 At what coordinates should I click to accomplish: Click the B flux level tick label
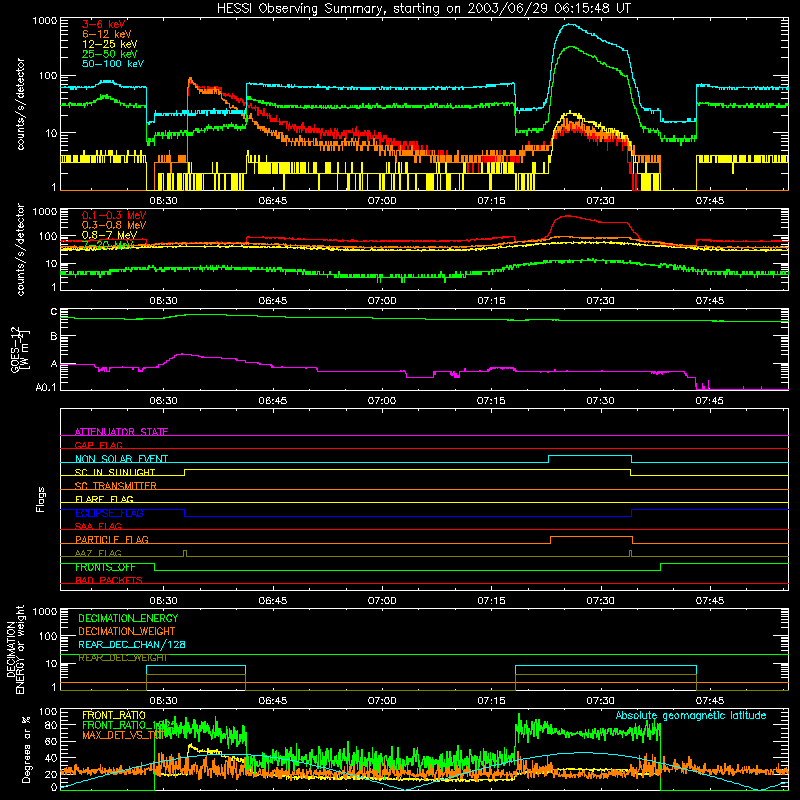pos(54,336)
